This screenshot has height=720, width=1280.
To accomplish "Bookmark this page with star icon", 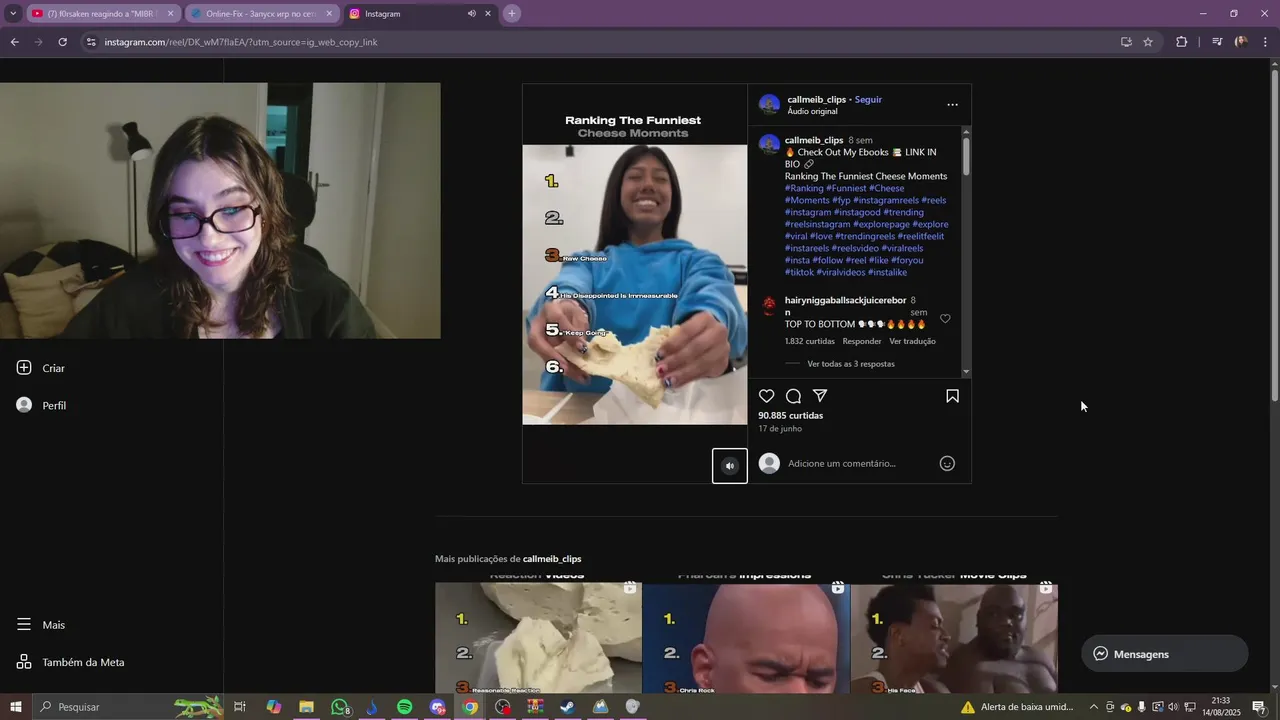I will pyautogui.click(x=1148, y=42).
